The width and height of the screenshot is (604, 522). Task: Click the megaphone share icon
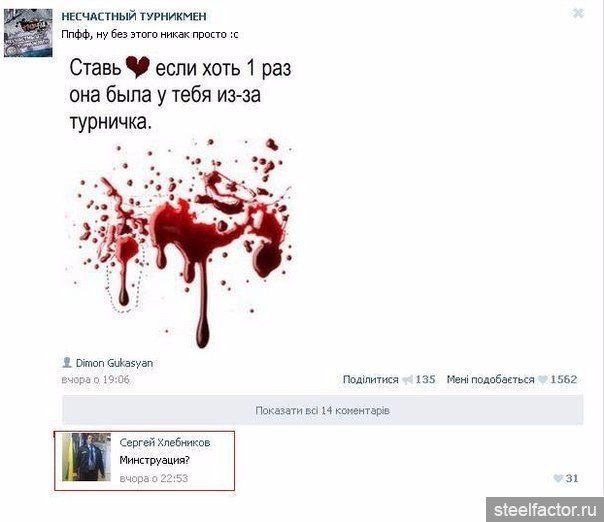point(408,380)
